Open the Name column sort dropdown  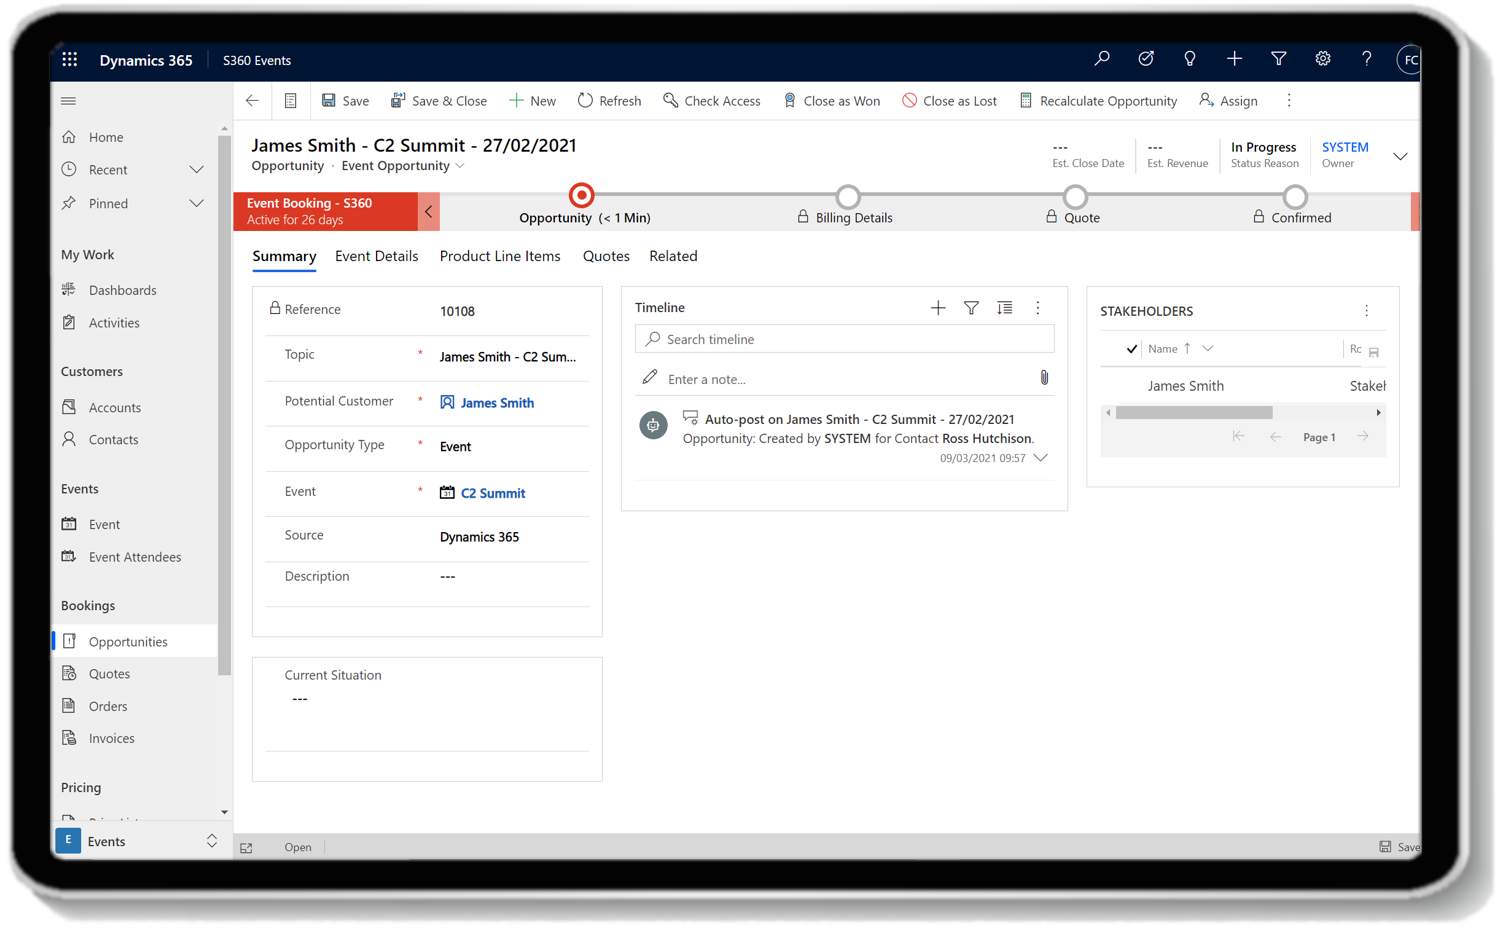pos(1208,349)
